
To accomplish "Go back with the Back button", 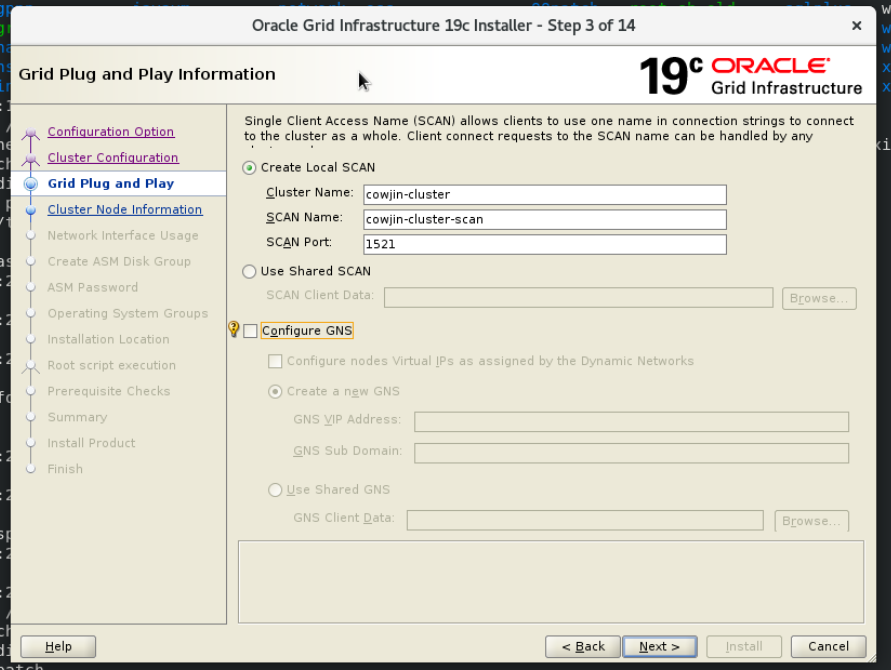I will click(583, 647).
